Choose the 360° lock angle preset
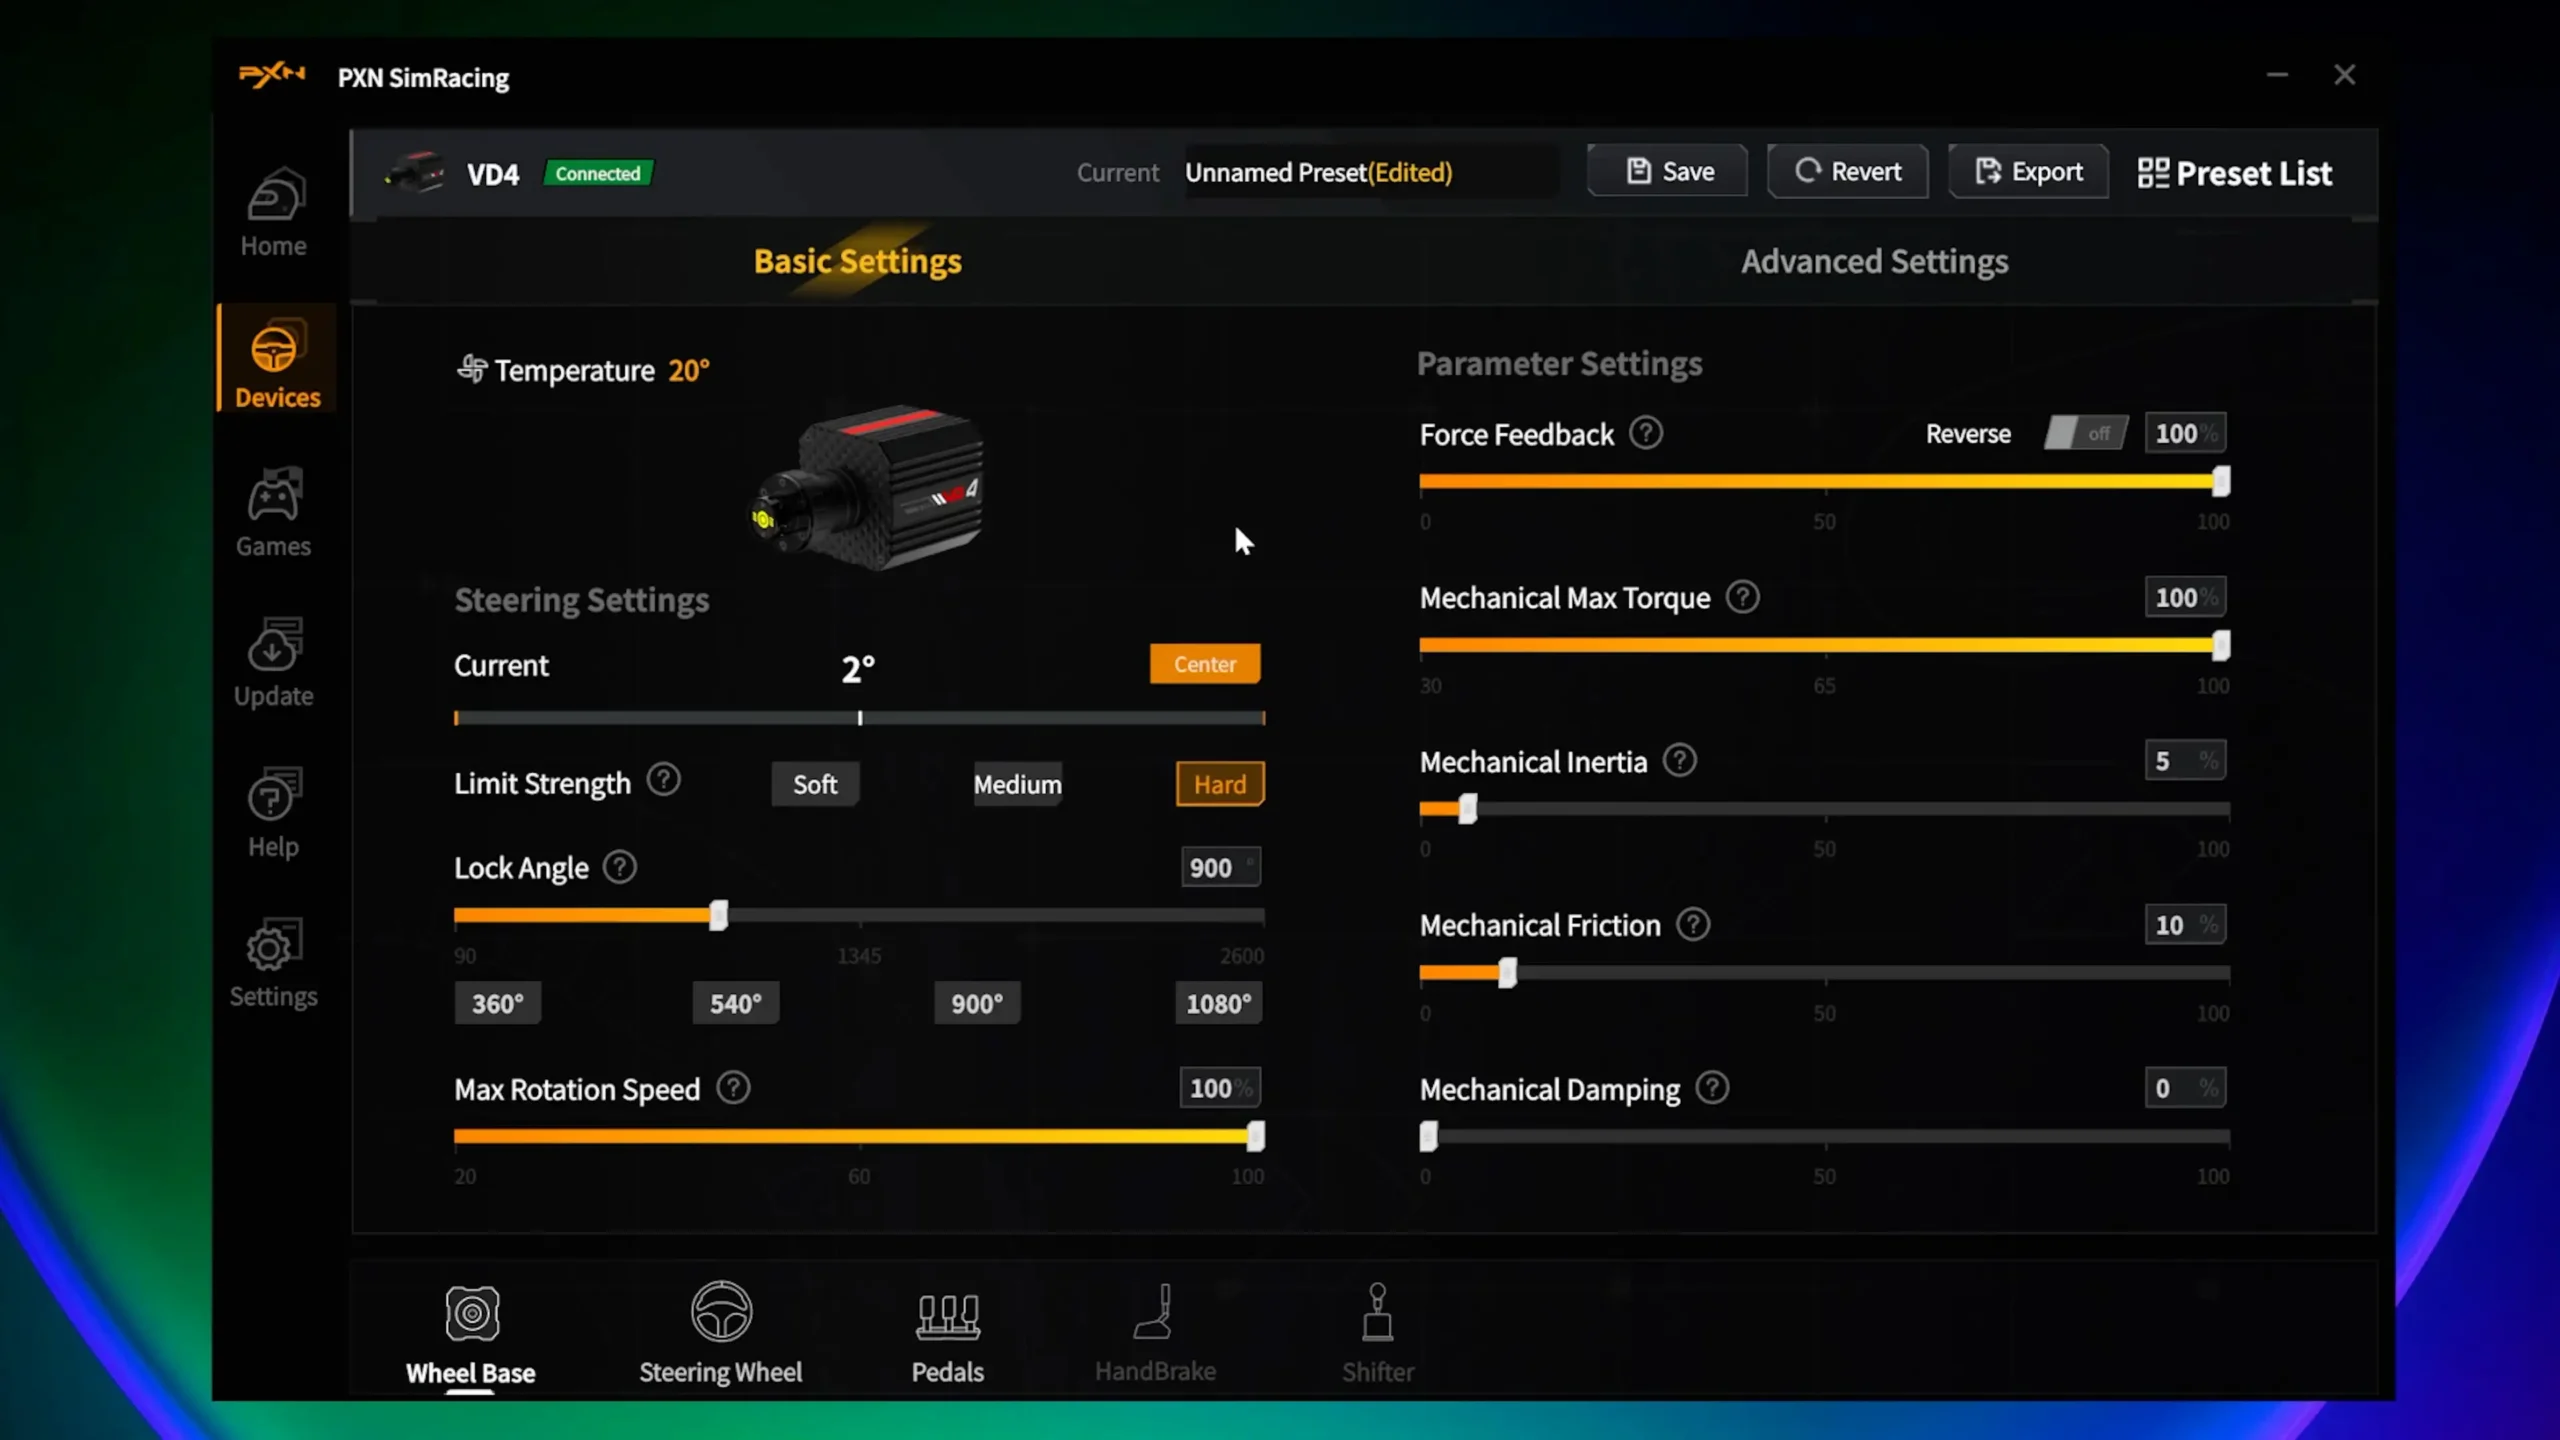2560x1440 pixels. point(497,1003)
